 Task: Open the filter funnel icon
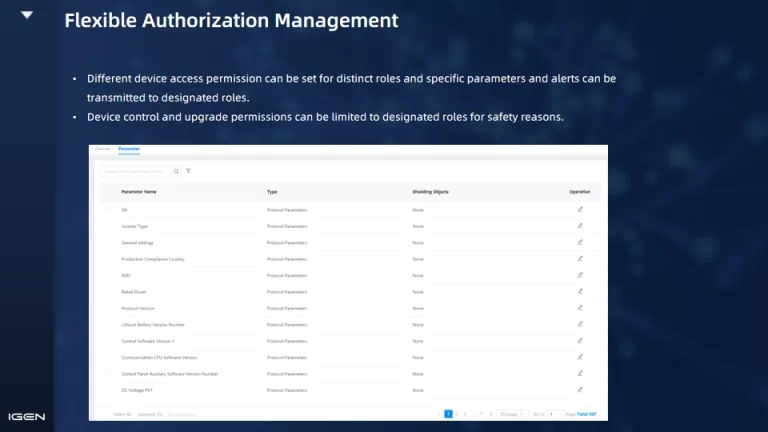188,171
